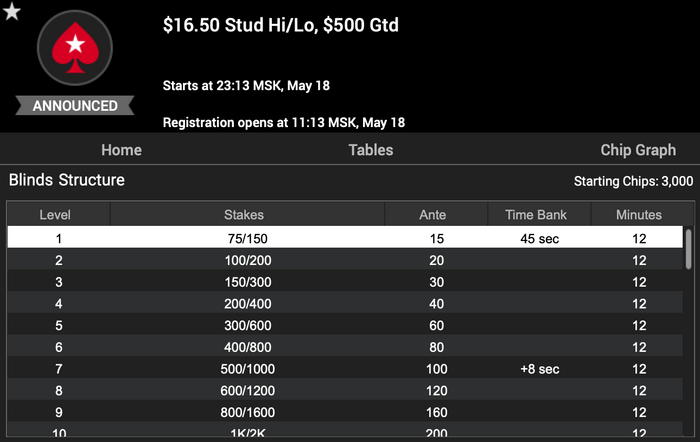The image size is (700, 442).
Task: Select the level 7 row with +8 sec
Action: [345, 369]
